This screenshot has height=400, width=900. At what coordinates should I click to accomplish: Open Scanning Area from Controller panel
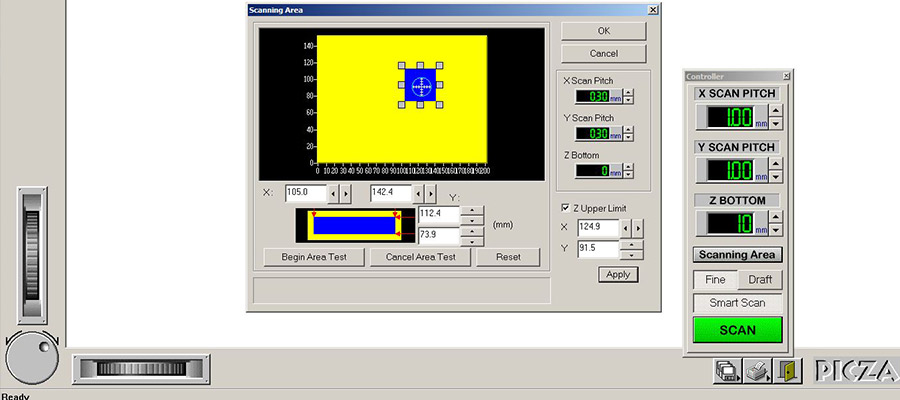click(738, 255)
